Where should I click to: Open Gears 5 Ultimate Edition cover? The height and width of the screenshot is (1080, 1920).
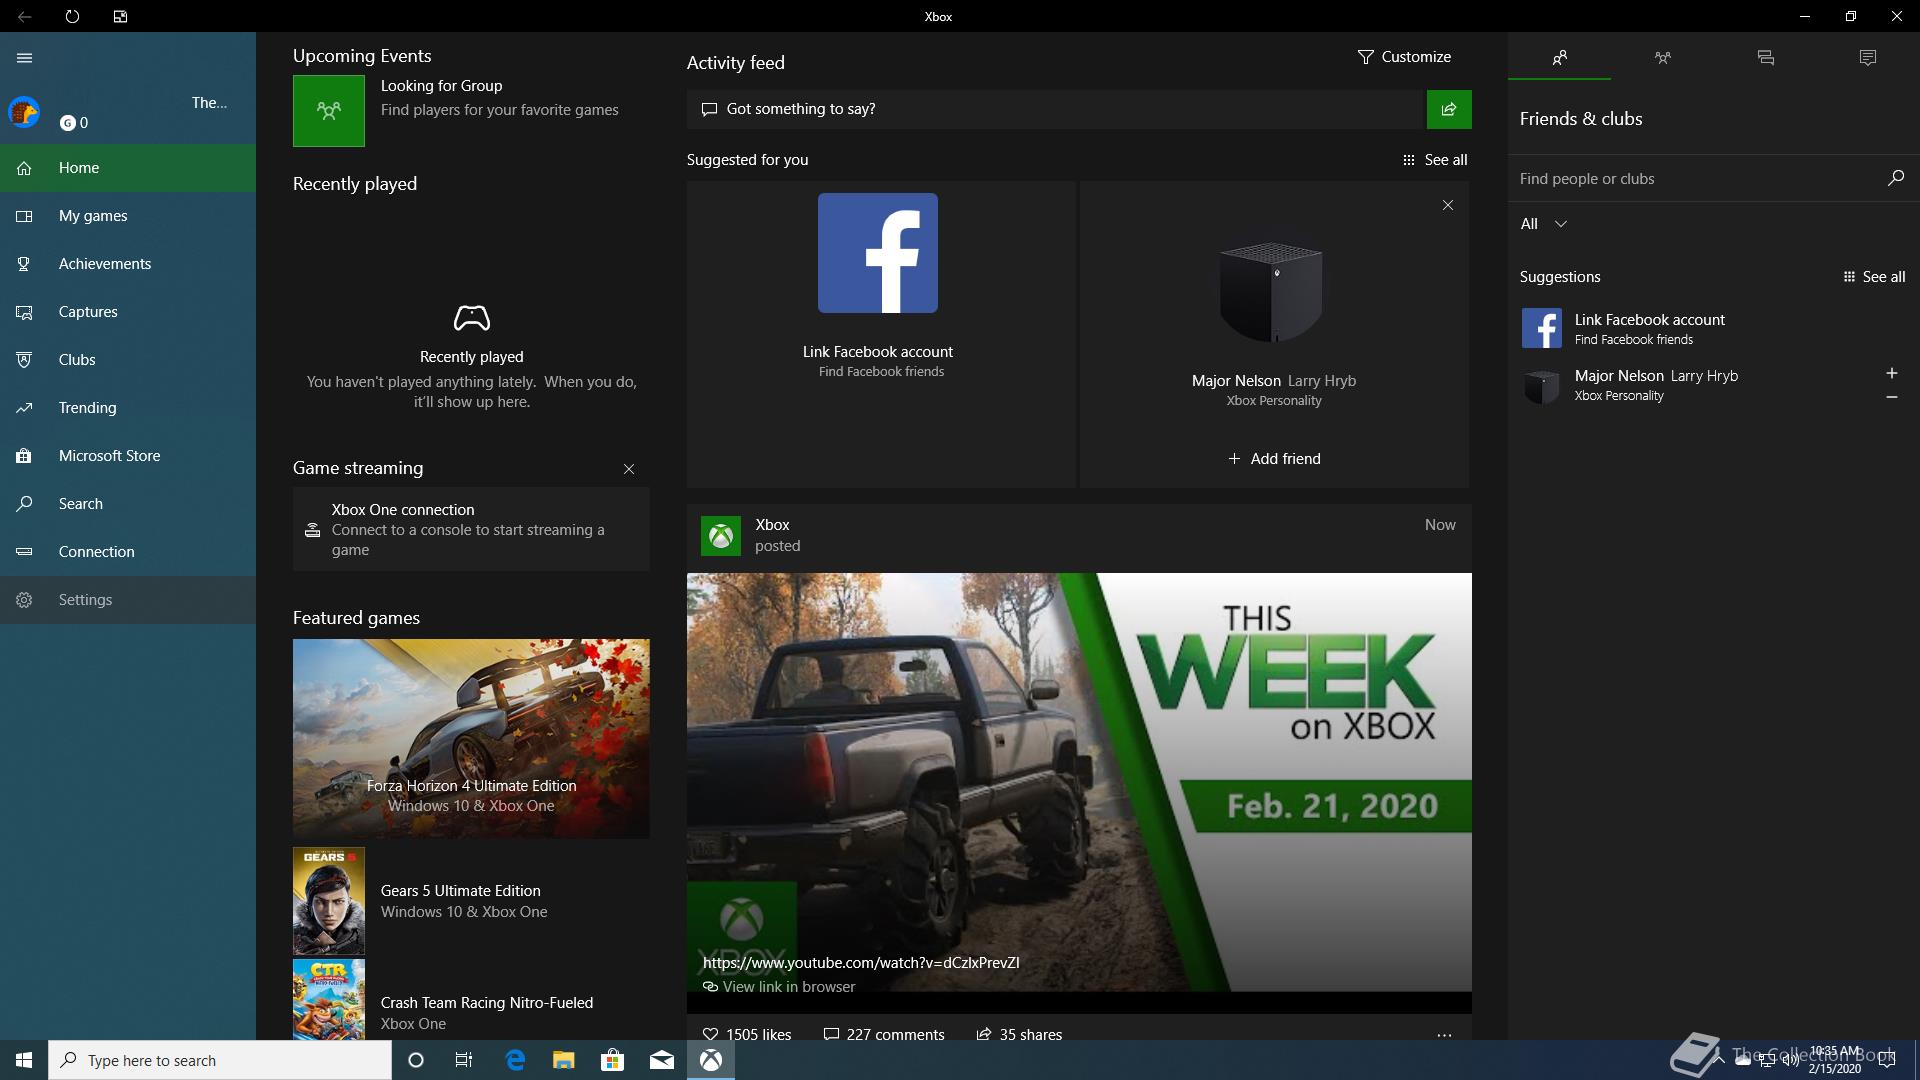[x=329, y=901]
